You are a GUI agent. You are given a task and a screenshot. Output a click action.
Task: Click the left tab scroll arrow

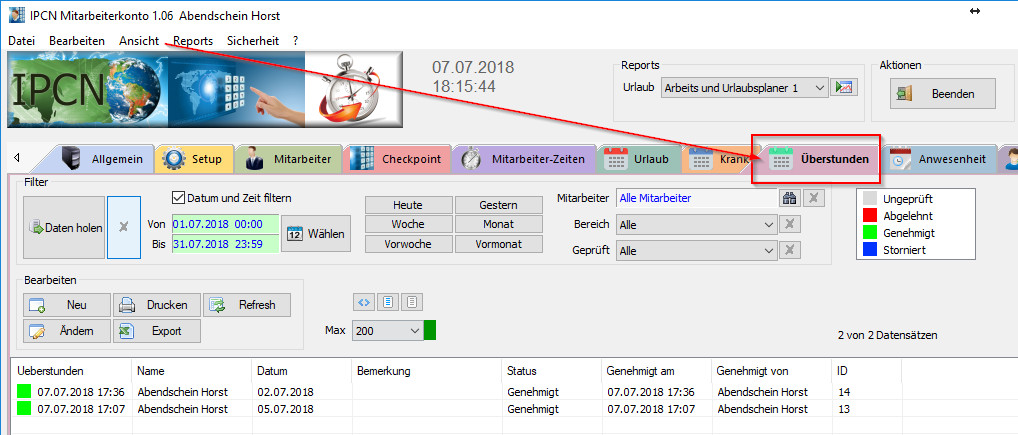[x=16, y=158]
